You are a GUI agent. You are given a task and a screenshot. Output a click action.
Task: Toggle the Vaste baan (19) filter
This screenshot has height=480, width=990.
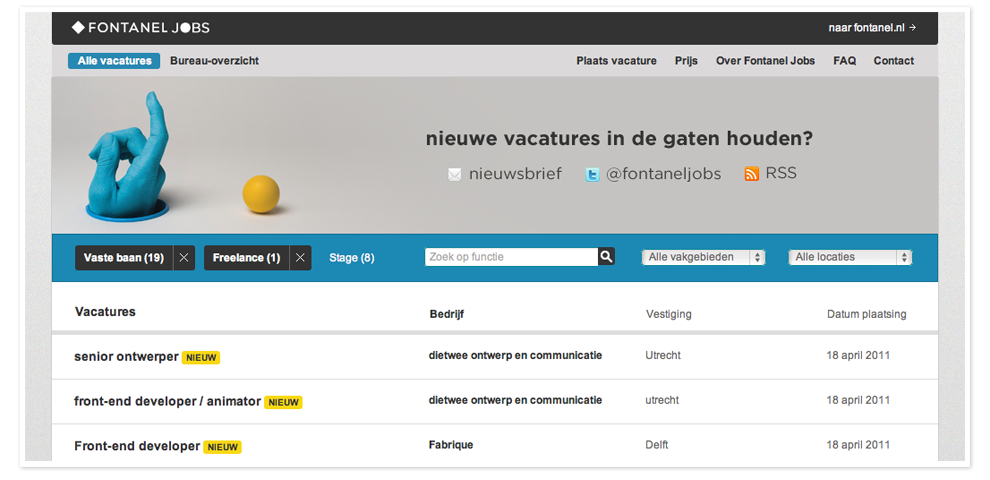124,258
